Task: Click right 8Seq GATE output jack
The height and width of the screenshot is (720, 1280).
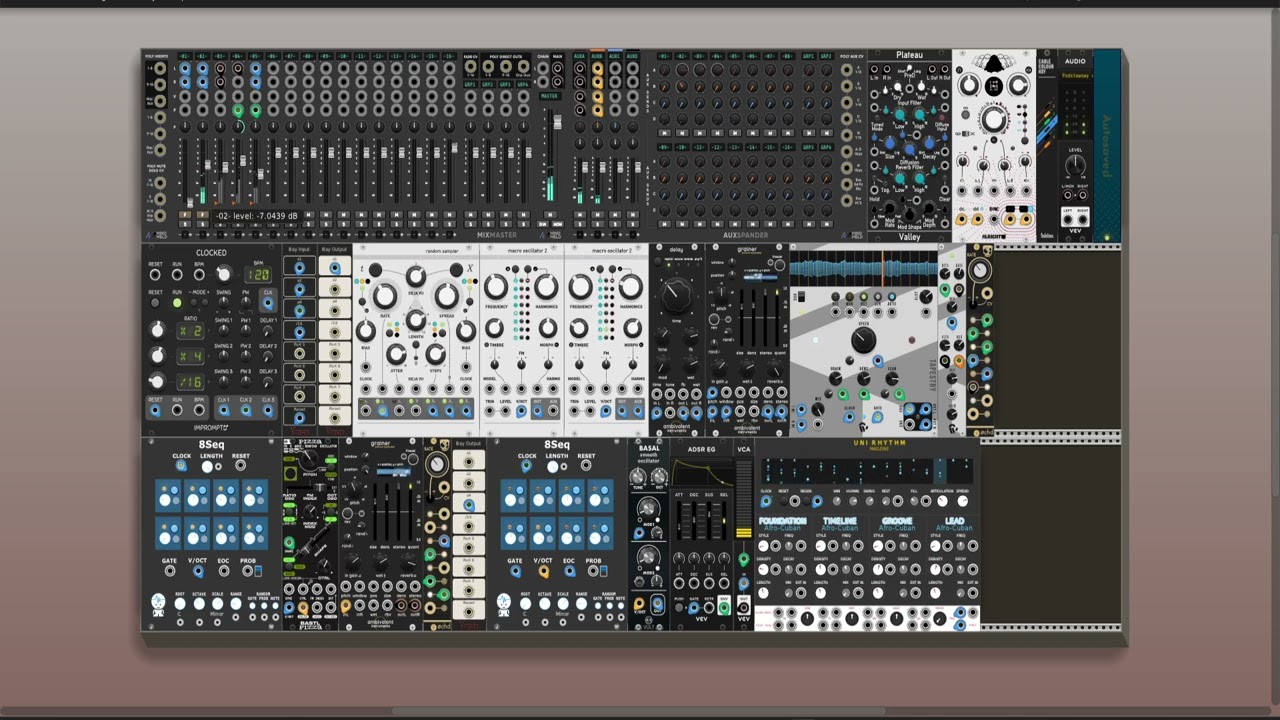Action: click(x=515, y=571)
